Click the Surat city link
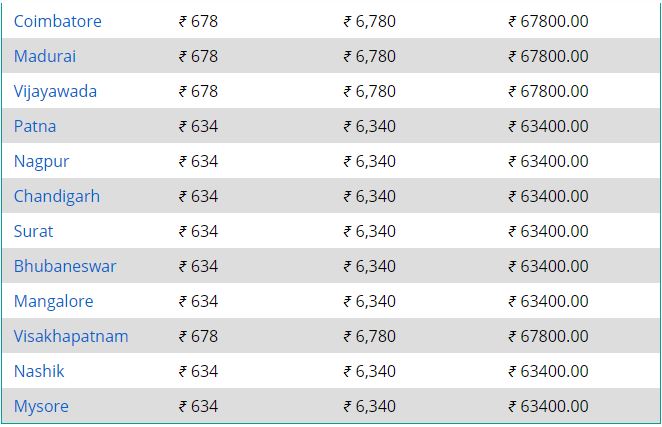The width and height of the screenshot is (662, 427). 34,231
